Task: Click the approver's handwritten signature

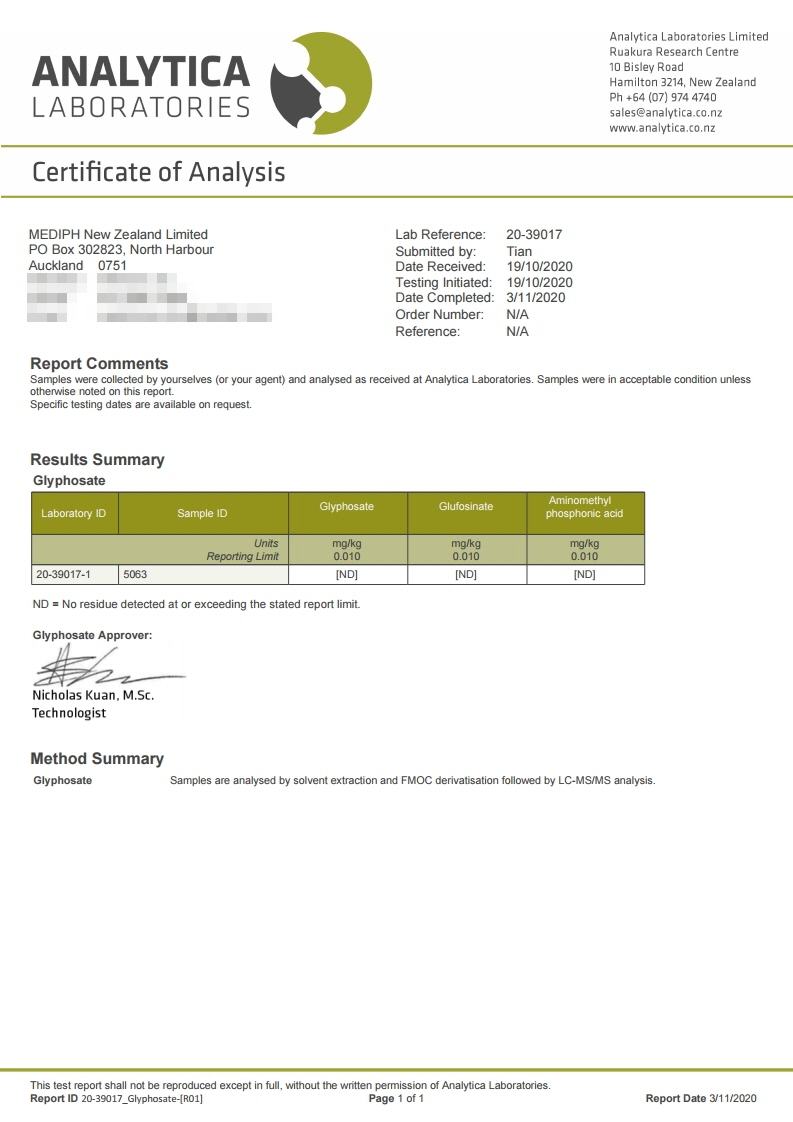Action: 109,667
